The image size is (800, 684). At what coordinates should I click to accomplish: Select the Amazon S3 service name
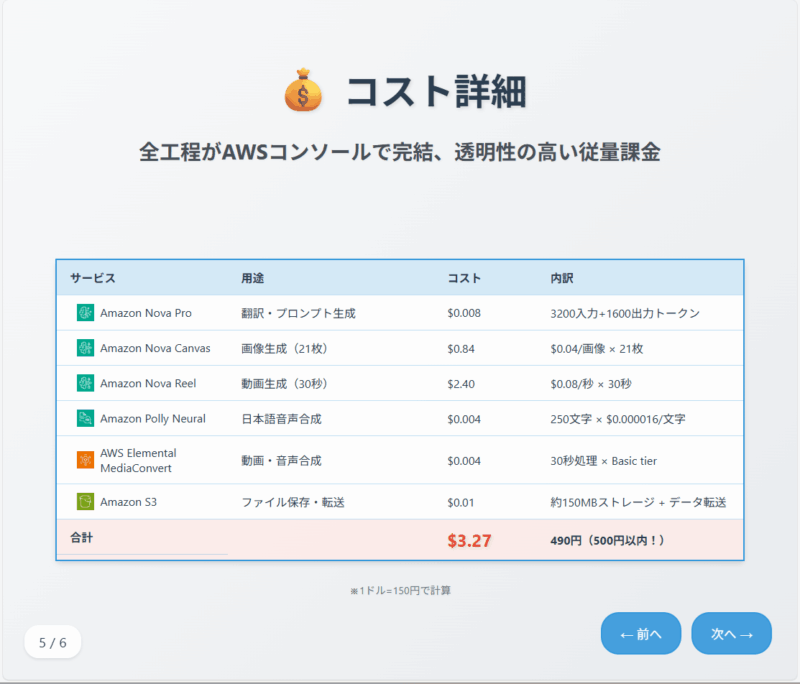point(129,502)
